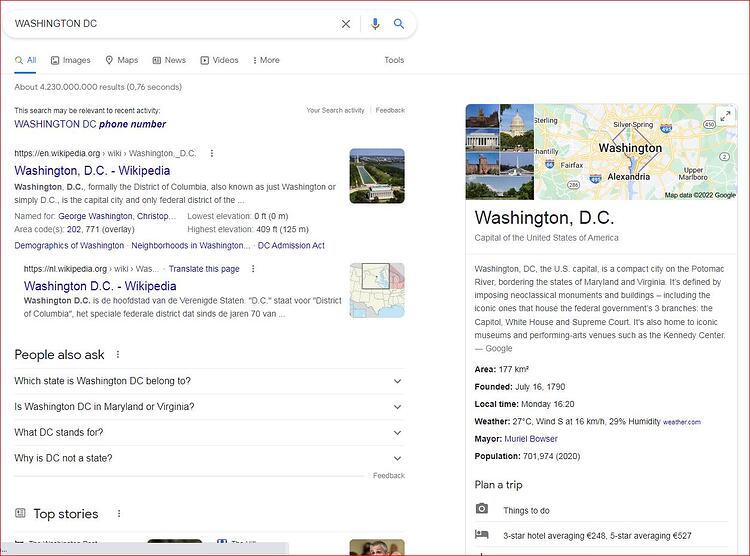The image size is (750, 556).
Task: Open Washington, D.C. - Wikipedia English result
Action: (x=92, y=171)
